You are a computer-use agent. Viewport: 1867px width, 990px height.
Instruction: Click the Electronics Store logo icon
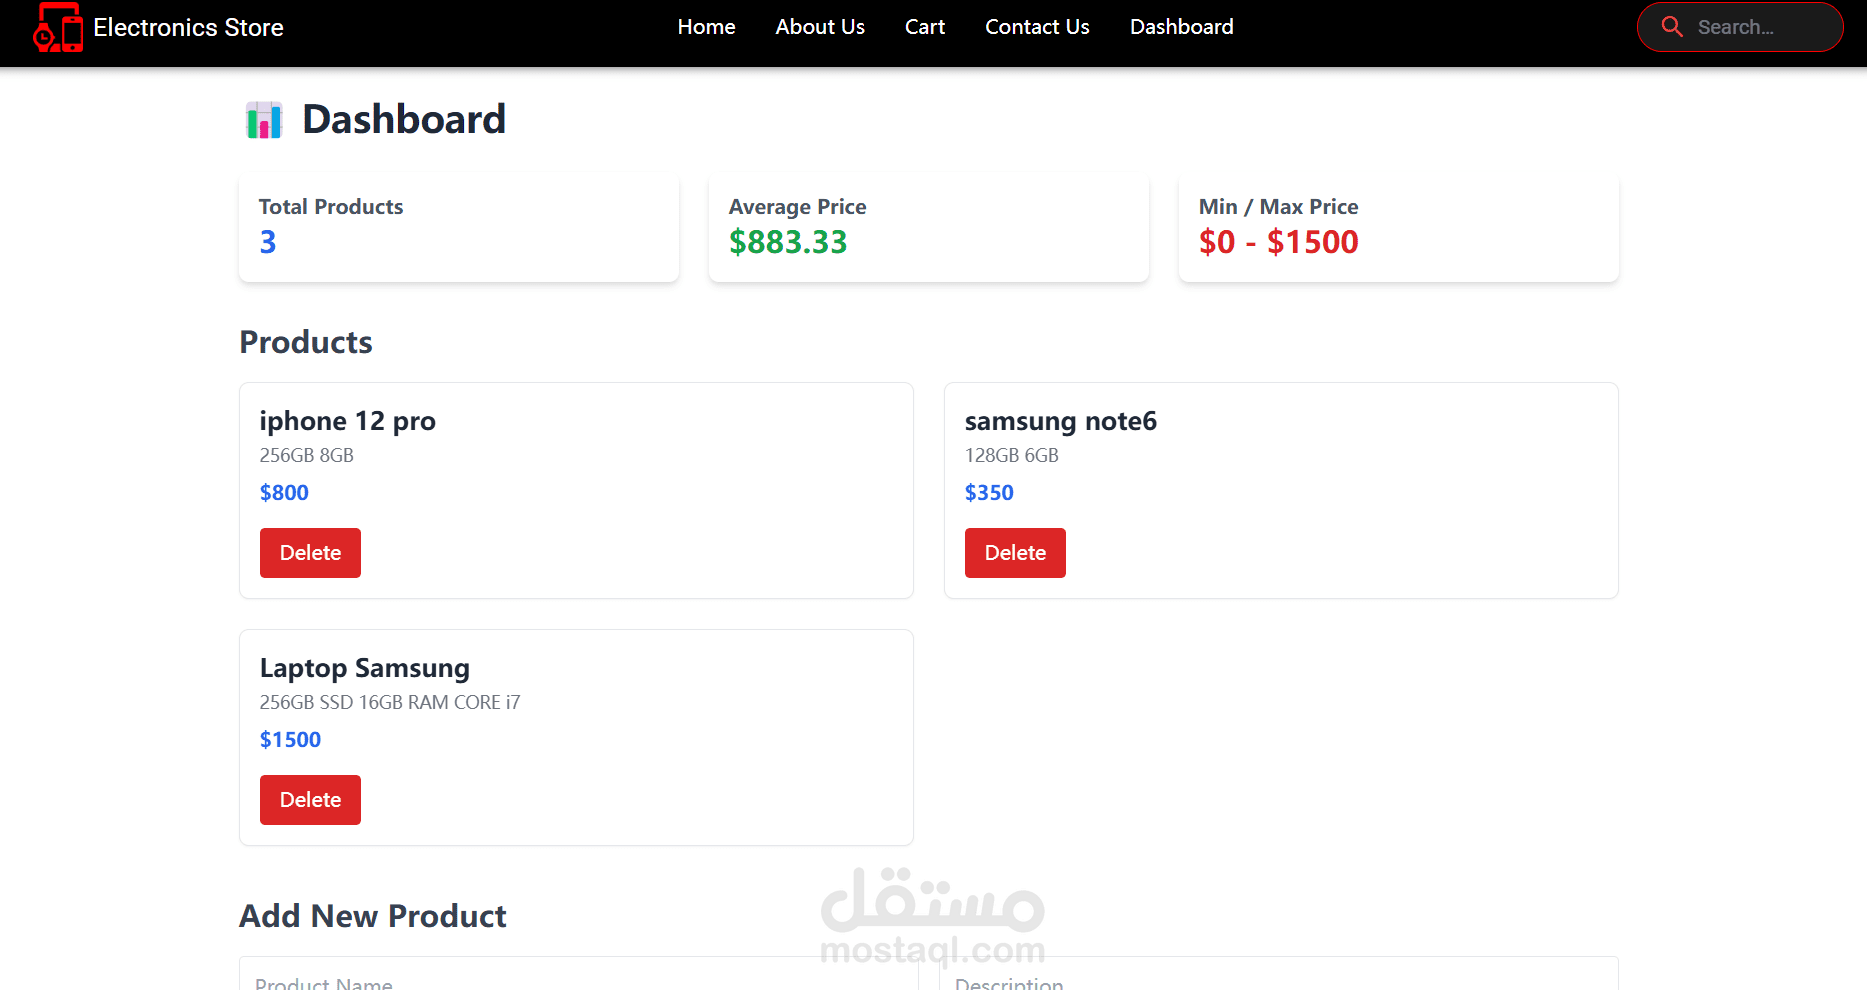(58, 27)
